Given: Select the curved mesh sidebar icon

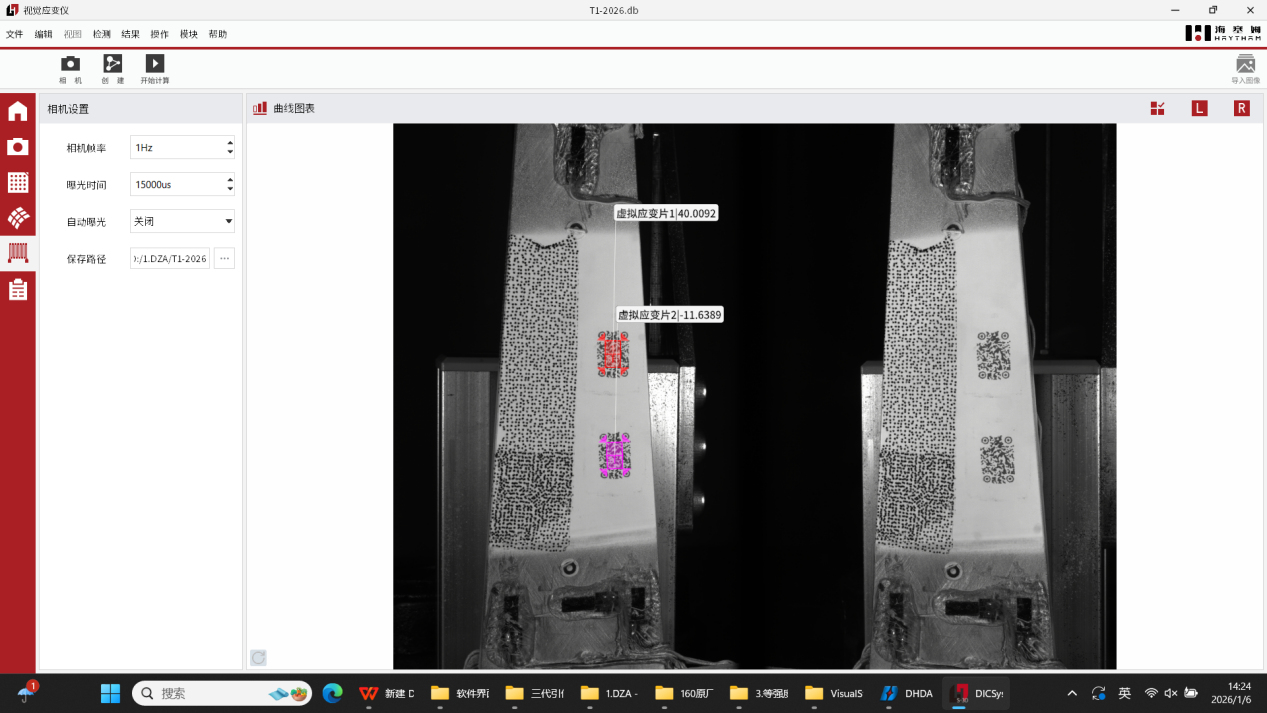Looking at the screenshot, I should [x=18, y=217].
